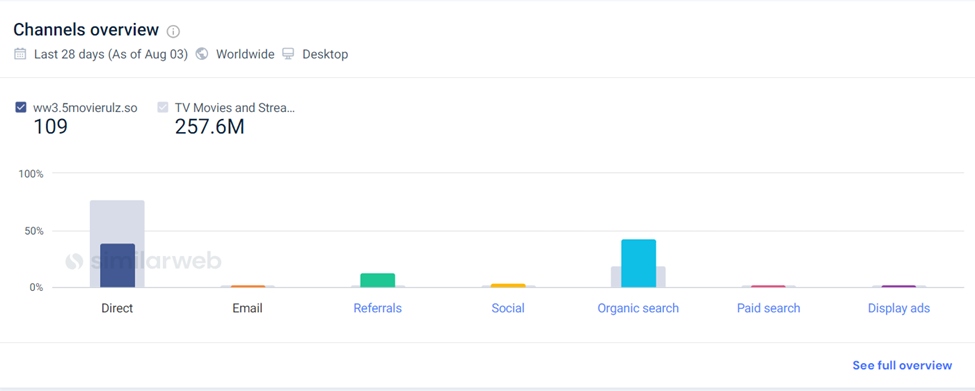Open the Organic search channel link
Image resolution: width=975 pixels, height=391 pixels.
pyautogui.click(x=638, y=308)
